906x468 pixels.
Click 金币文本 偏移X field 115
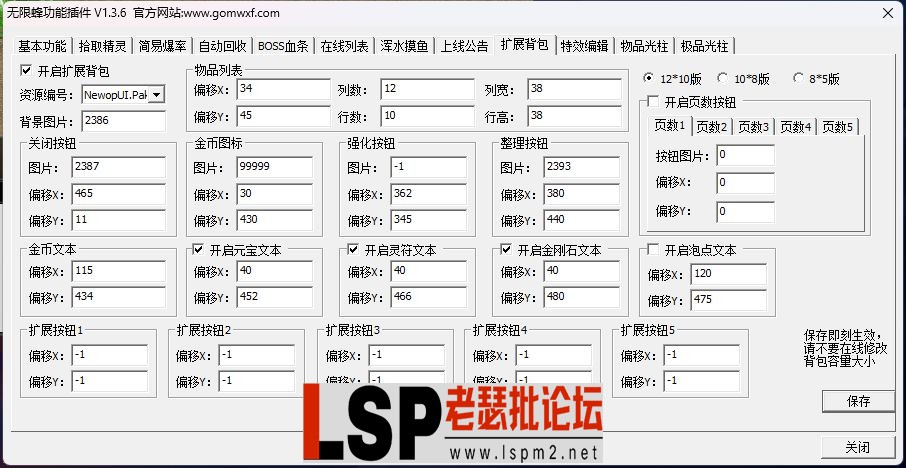[x=118, y=271]
